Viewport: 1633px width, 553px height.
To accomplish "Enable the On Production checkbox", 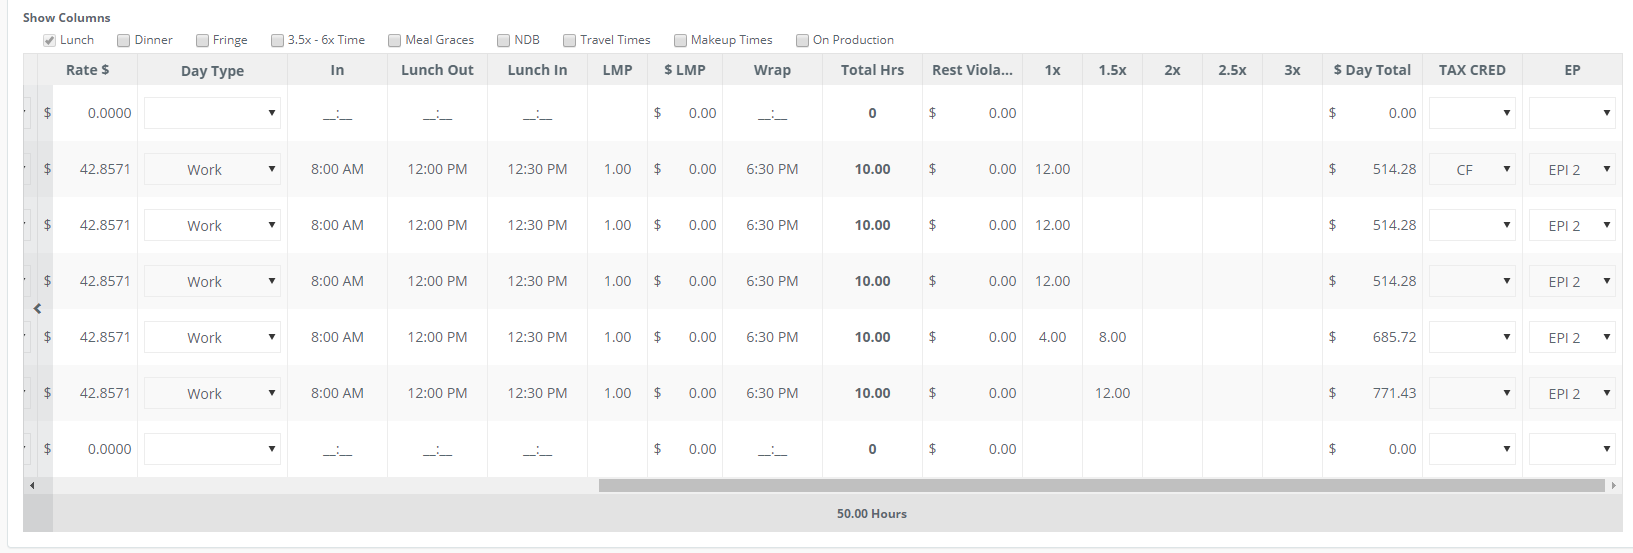I will tap(802, 40).
